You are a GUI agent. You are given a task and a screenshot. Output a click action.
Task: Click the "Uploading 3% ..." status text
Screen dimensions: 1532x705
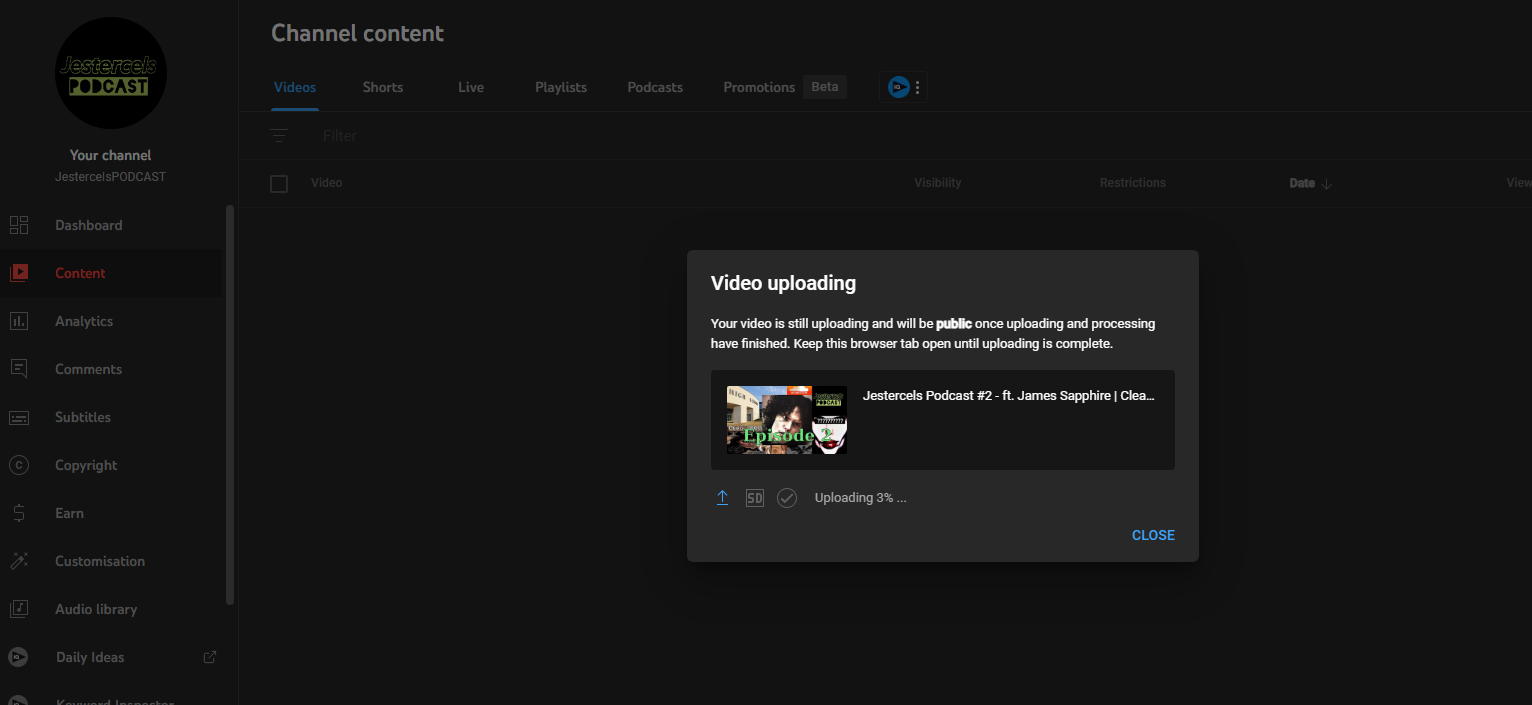point(861,498)
